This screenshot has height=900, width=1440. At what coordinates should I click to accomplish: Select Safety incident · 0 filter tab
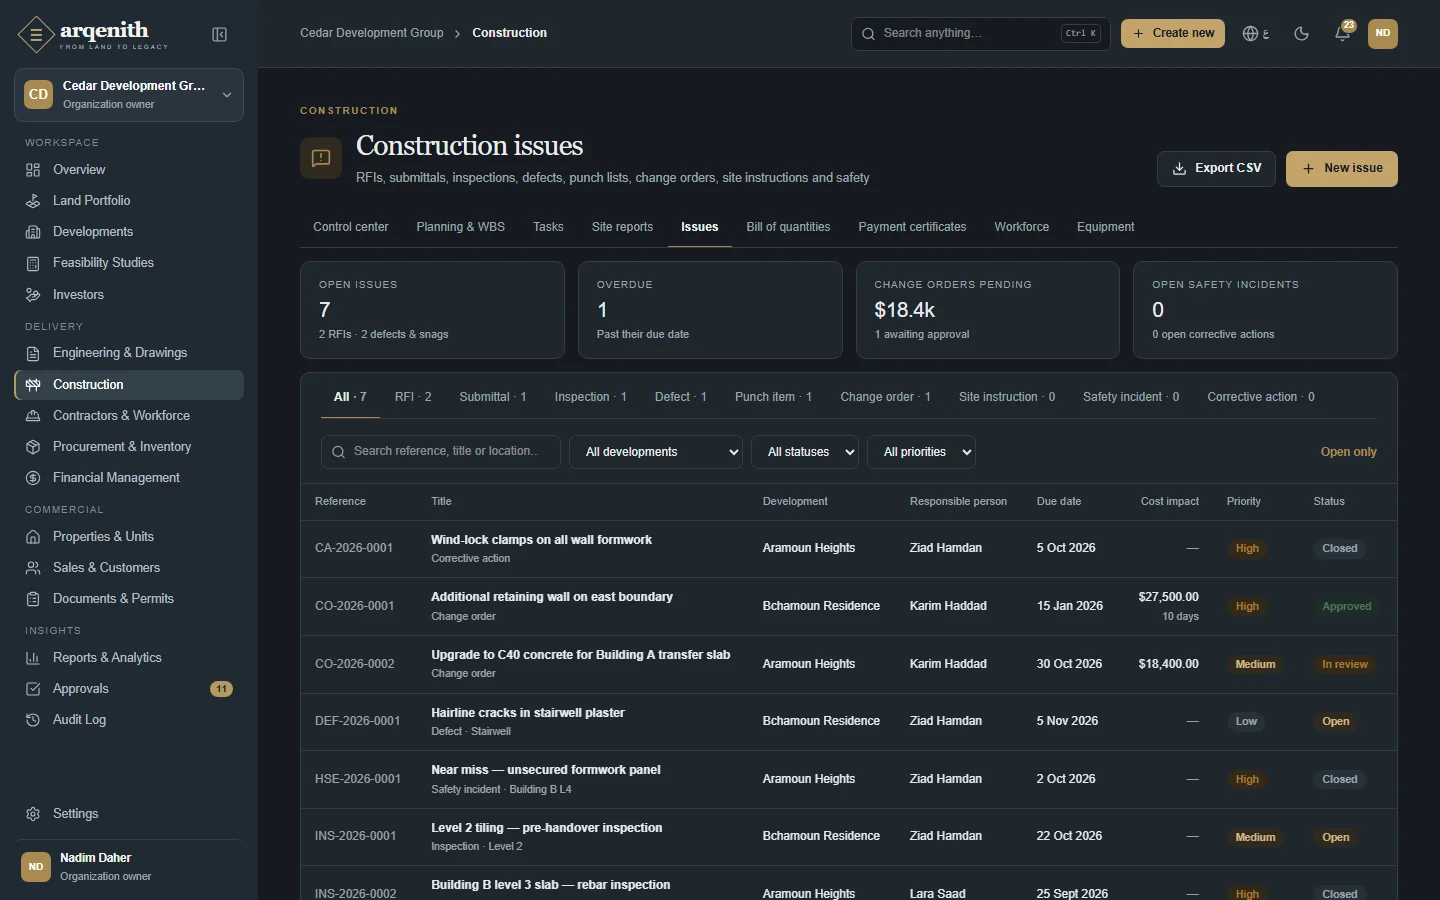[1131, 397]
